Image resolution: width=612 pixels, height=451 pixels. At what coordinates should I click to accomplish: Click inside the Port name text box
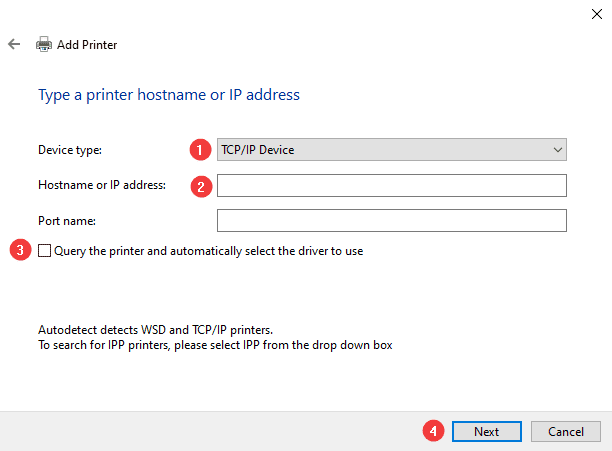tap(391, 220)
